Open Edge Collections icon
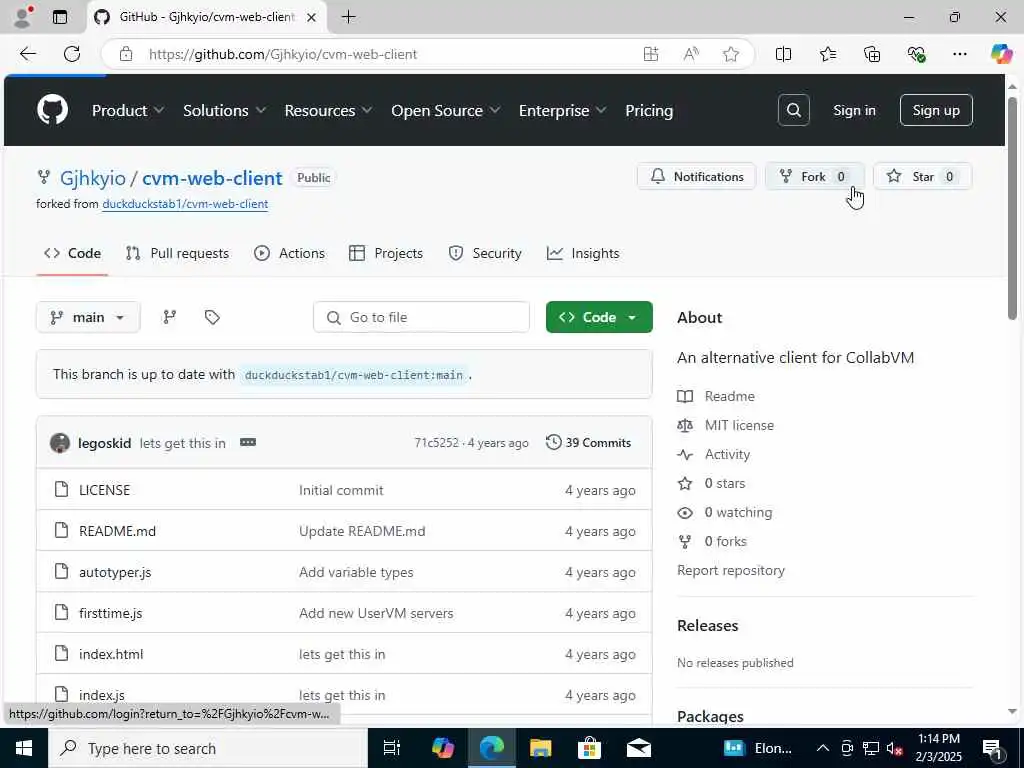1024x768 pixels. pyautogui.click(x=872, y=54)
